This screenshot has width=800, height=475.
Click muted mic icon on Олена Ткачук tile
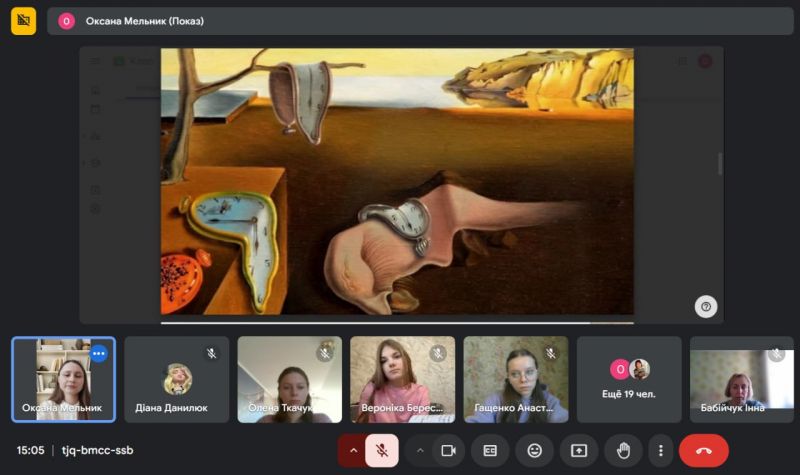coord(324,353)
